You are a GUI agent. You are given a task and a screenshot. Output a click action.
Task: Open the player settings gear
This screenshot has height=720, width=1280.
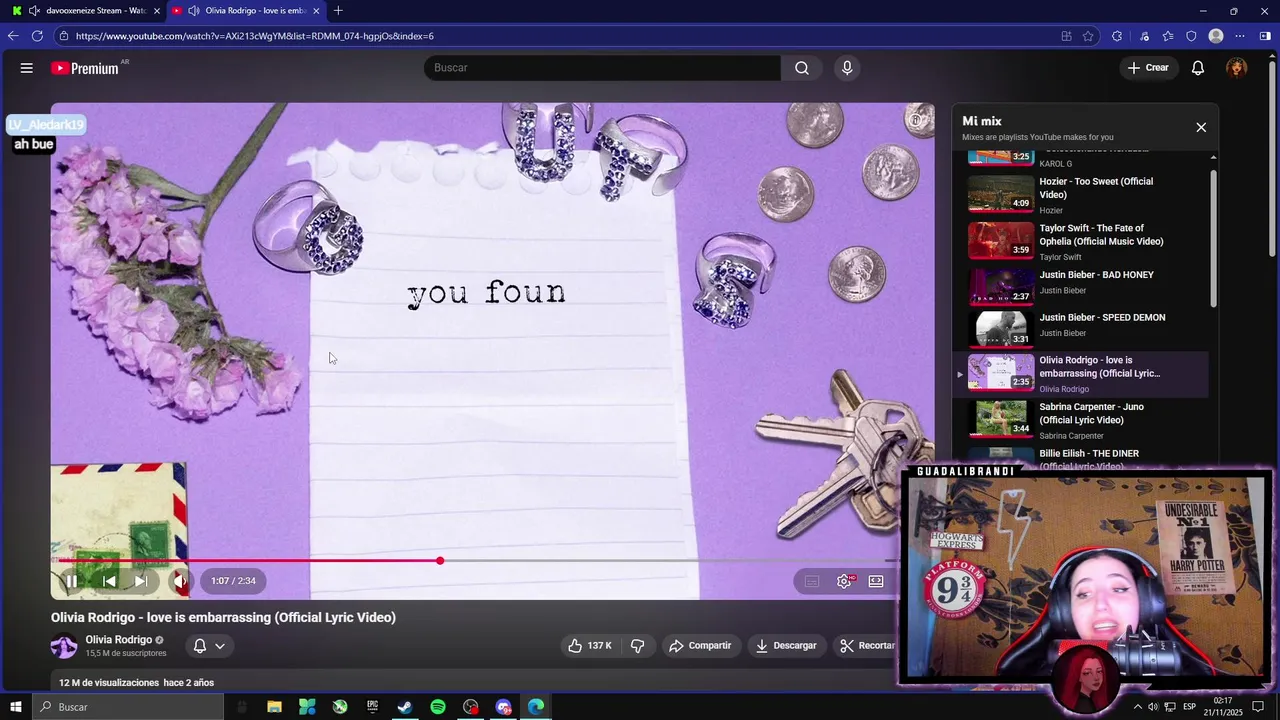pyautogui.click(x=844, y=581)
